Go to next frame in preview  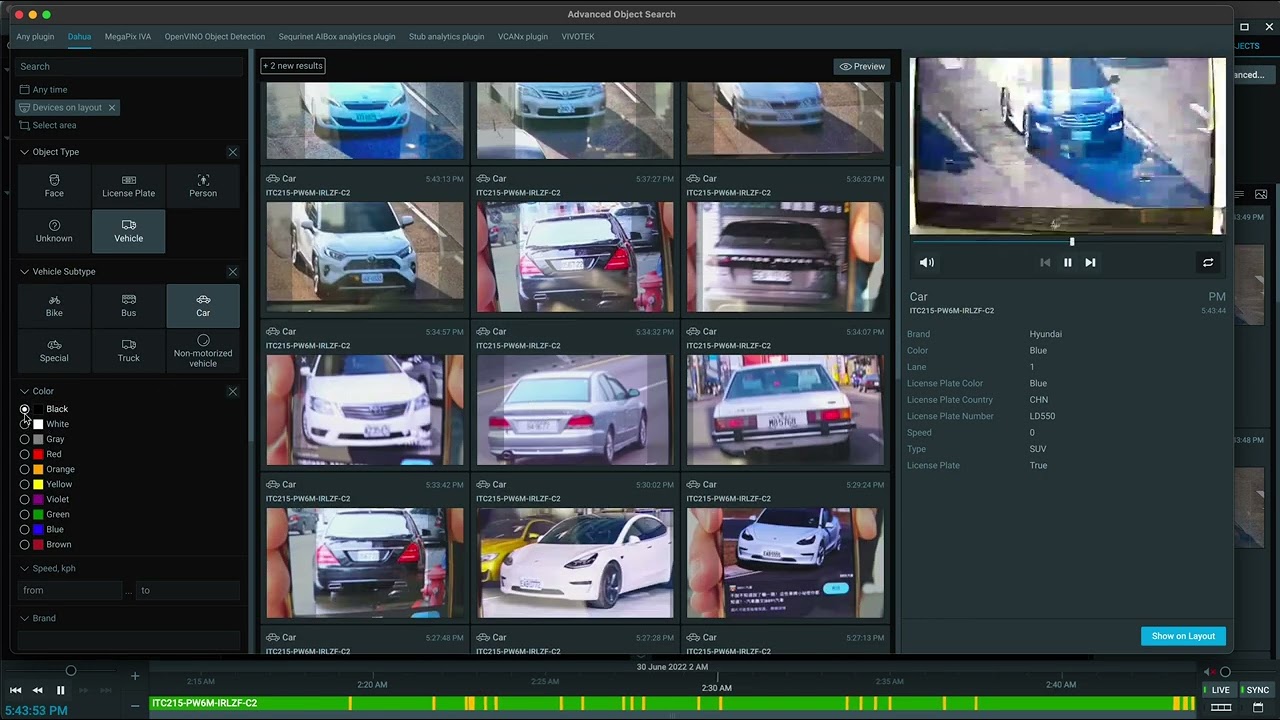[x=1090, y=262]
